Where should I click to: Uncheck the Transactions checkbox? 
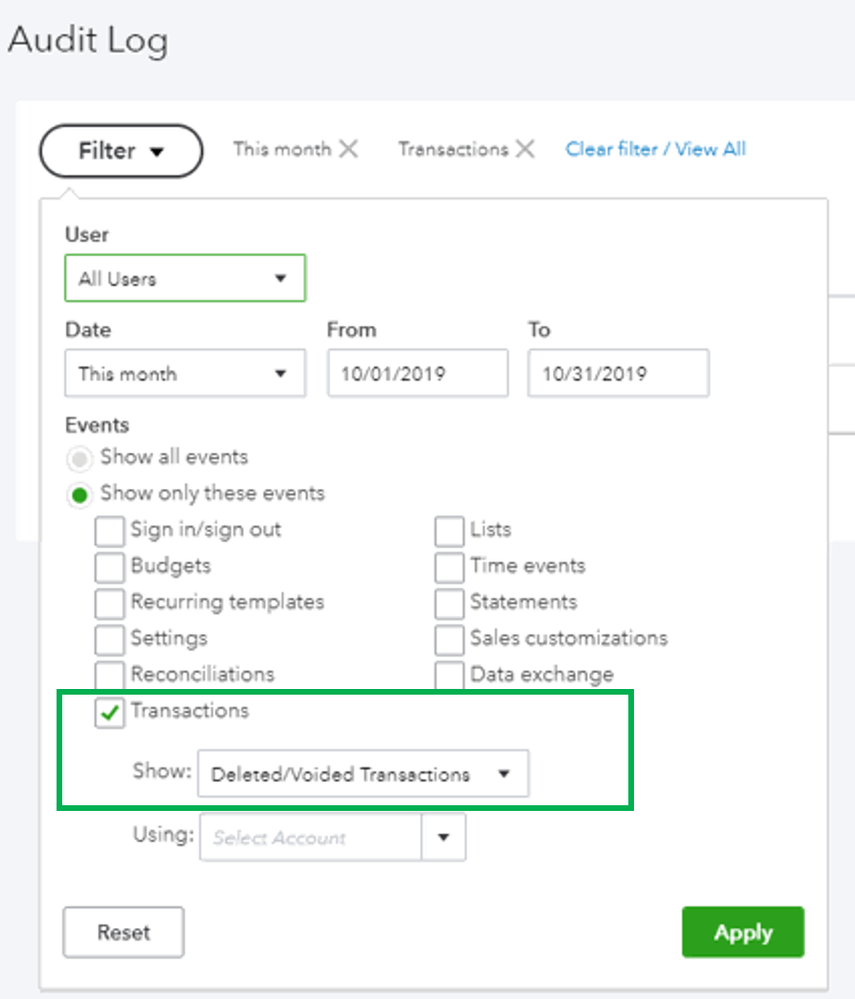(110, 712)
